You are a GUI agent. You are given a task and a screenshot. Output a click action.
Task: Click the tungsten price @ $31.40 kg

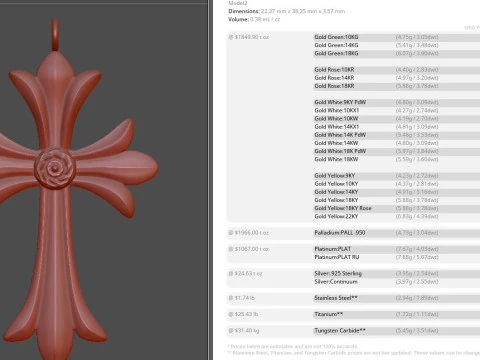coord(244,331)
